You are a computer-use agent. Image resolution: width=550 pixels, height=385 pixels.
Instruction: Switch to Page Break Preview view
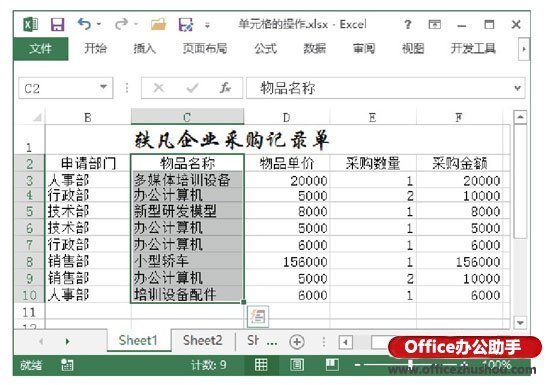332,365
